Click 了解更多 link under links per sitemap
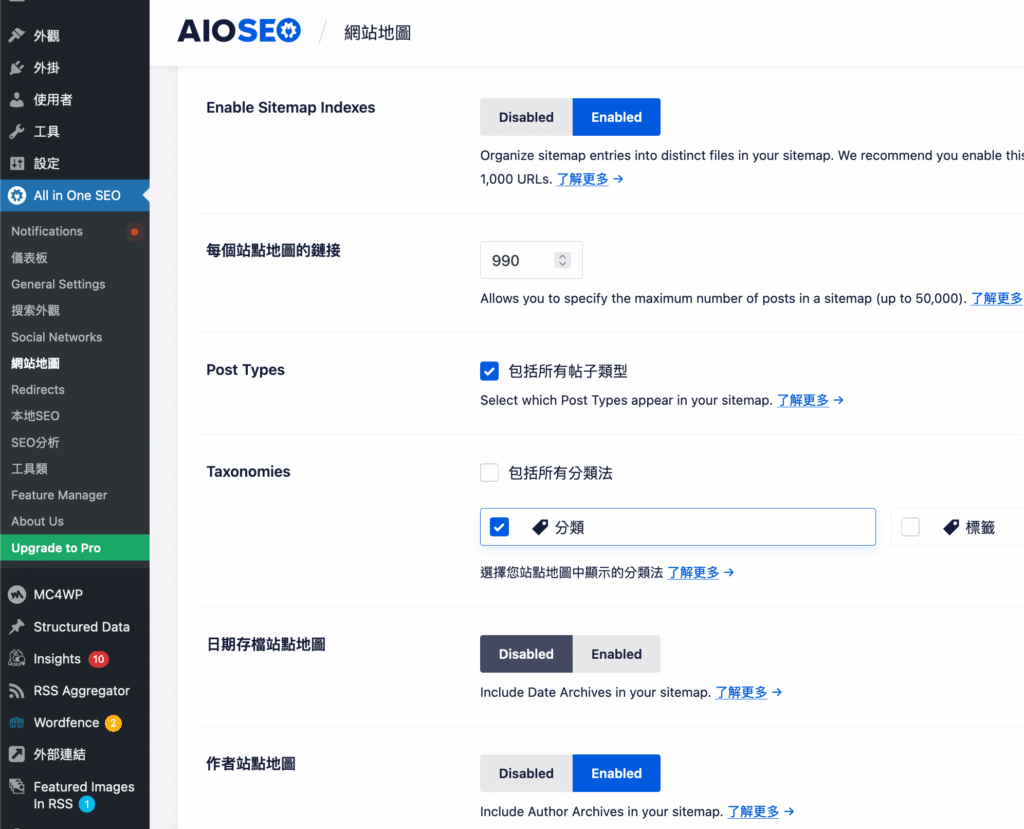The width and height of the screenshot is (1024, 829). (997, 299)
